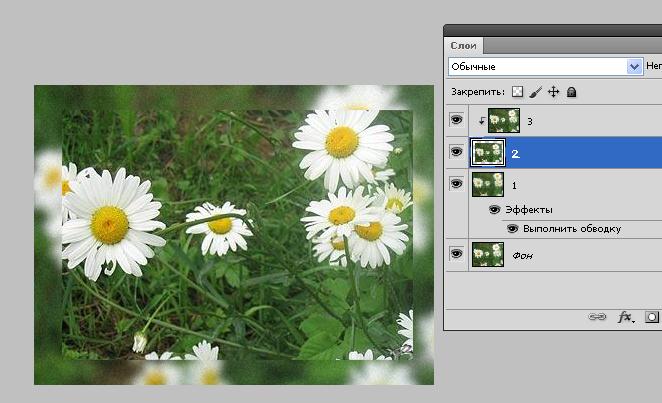Viewport: 662px width, 403px height.
Task: Click the lock all padlock icon
Action: (x=571, y=92)
